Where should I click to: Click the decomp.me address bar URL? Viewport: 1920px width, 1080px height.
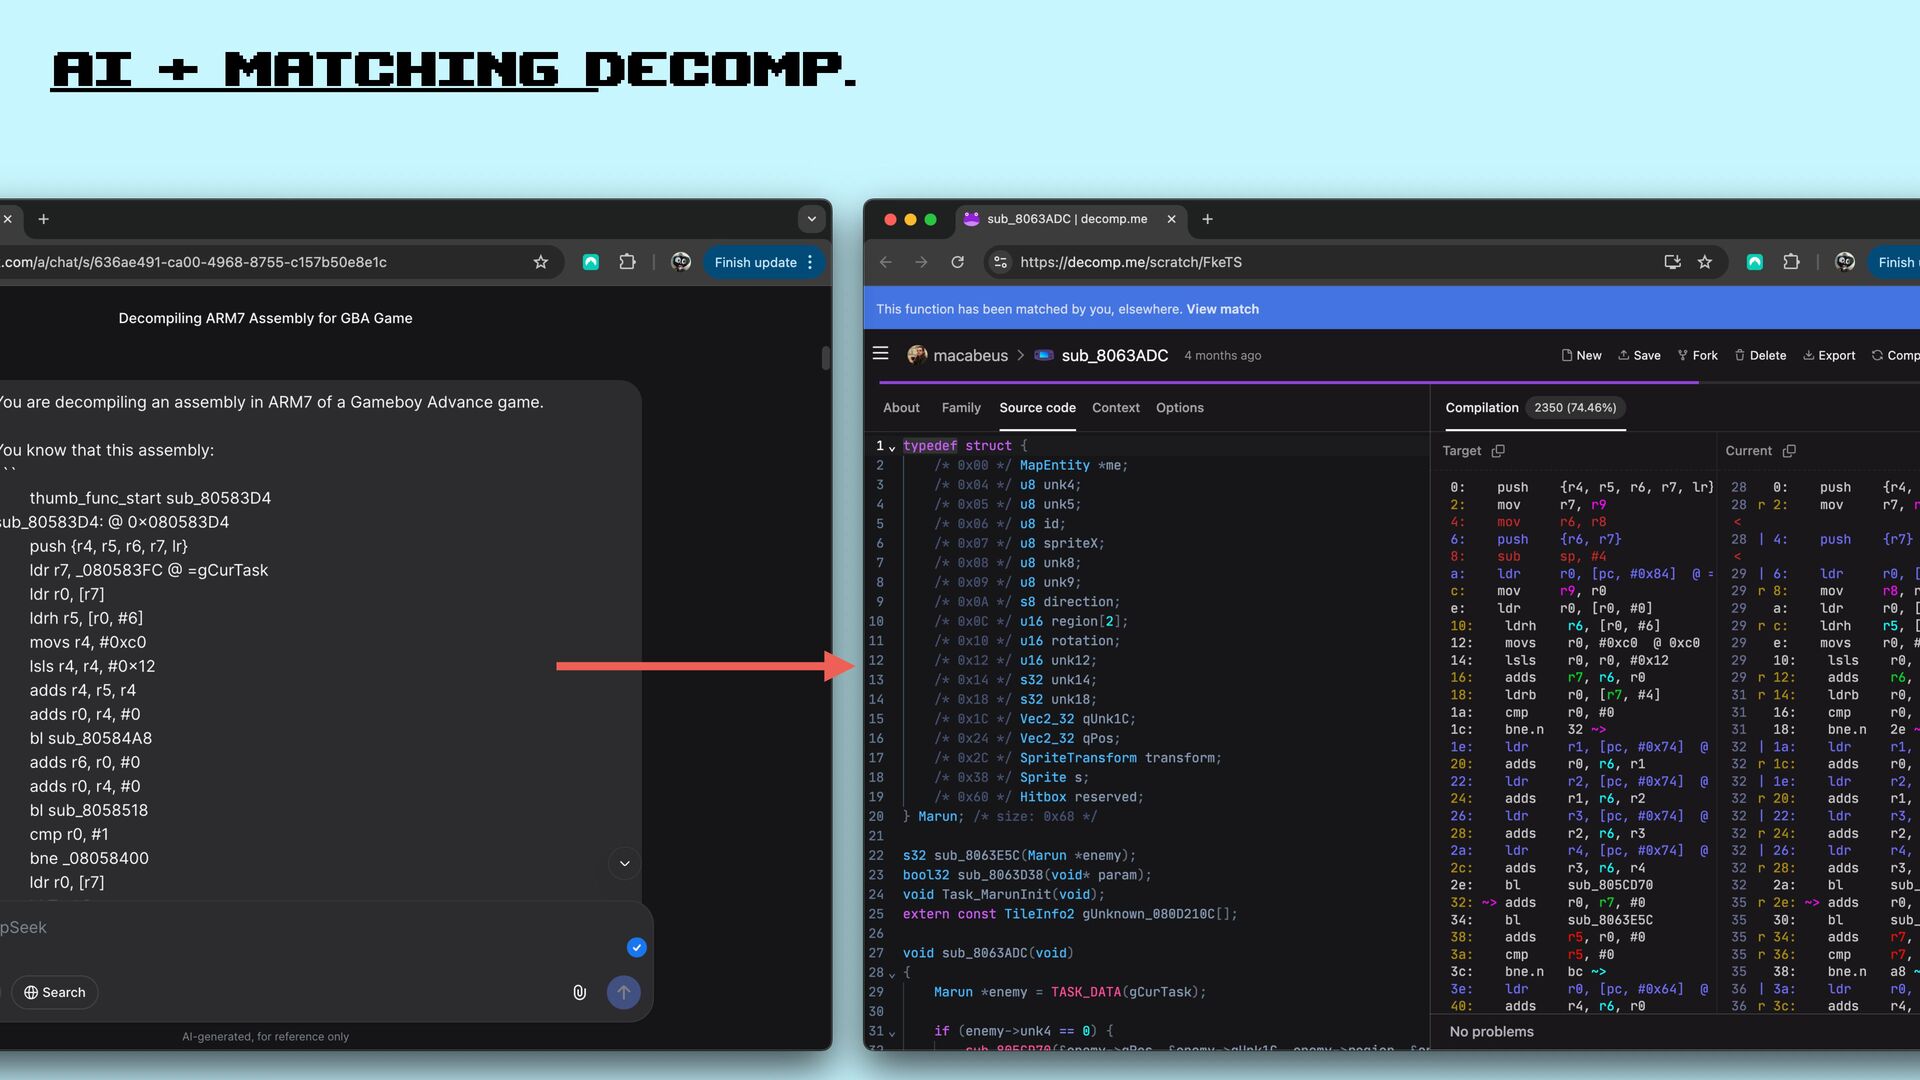[x=1130, y=262]
